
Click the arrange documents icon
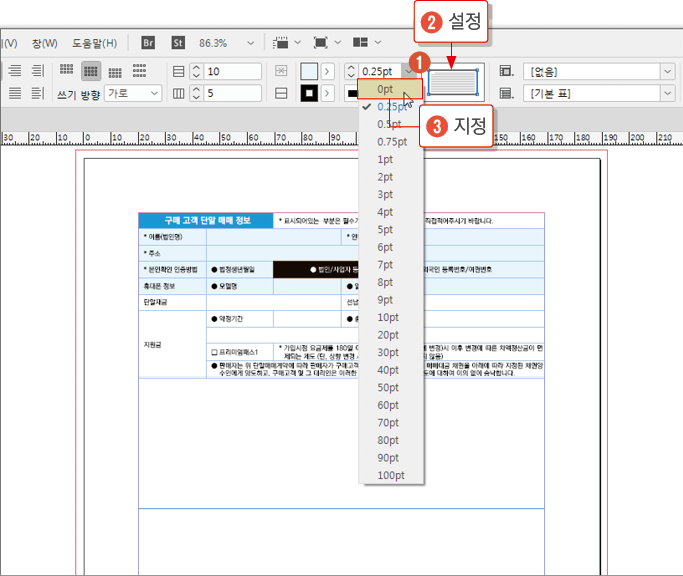pos(360,42)
